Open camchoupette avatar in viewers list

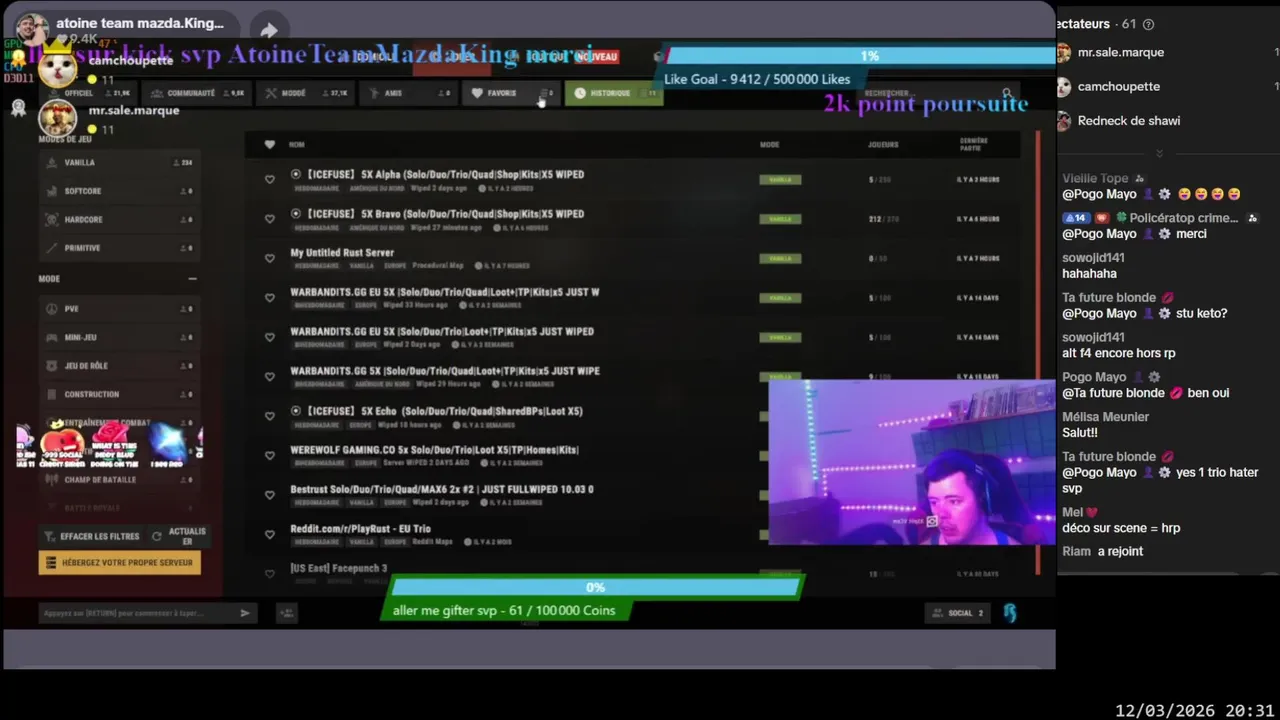(1064, 86)
